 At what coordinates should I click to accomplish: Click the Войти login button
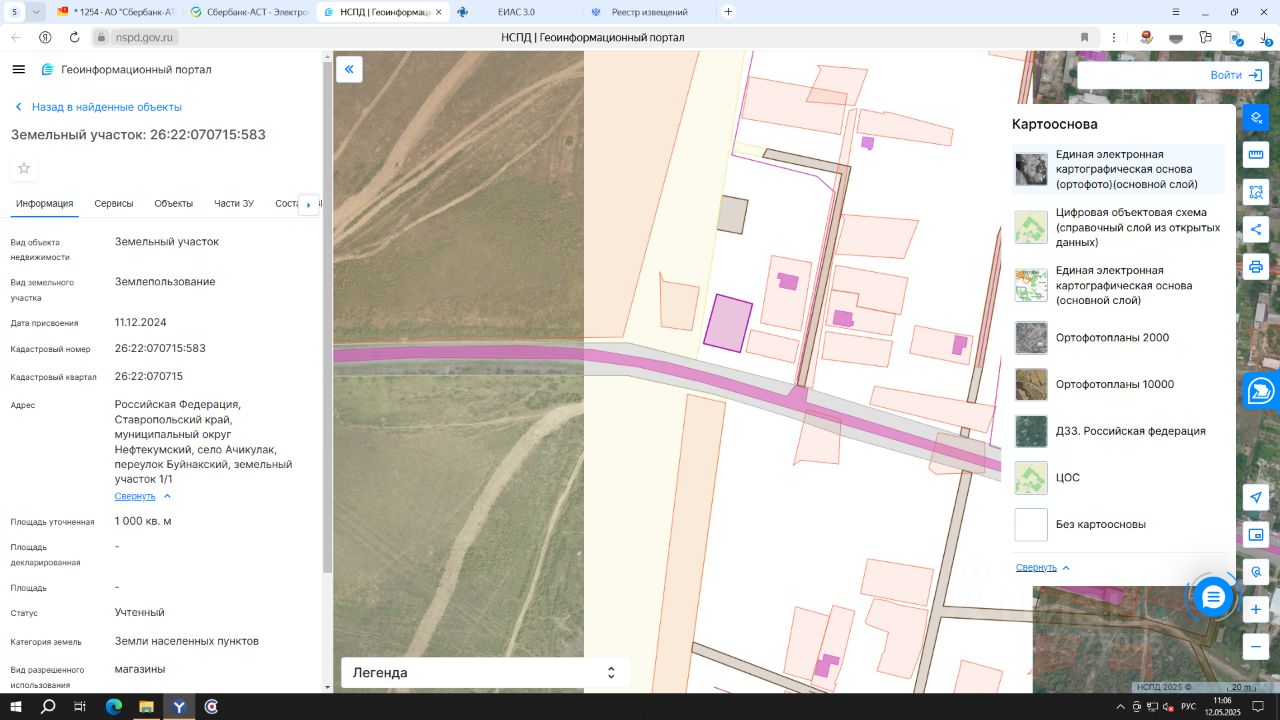(x=1237, y=75)
